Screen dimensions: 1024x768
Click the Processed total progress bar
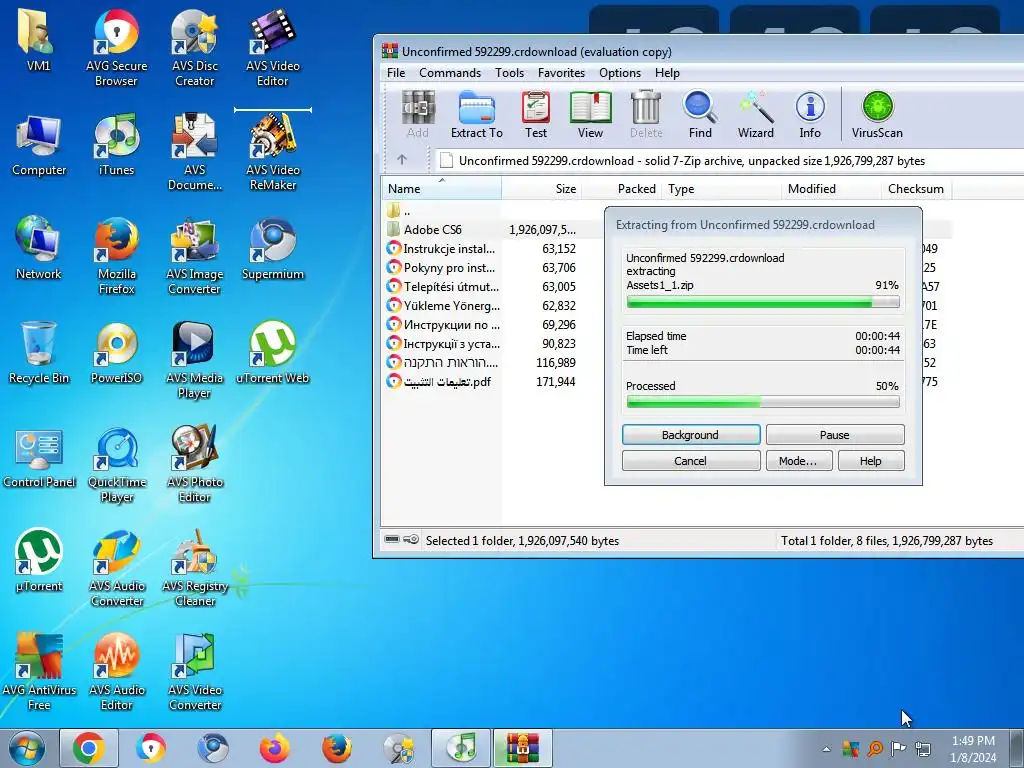[x=763, y=402]
